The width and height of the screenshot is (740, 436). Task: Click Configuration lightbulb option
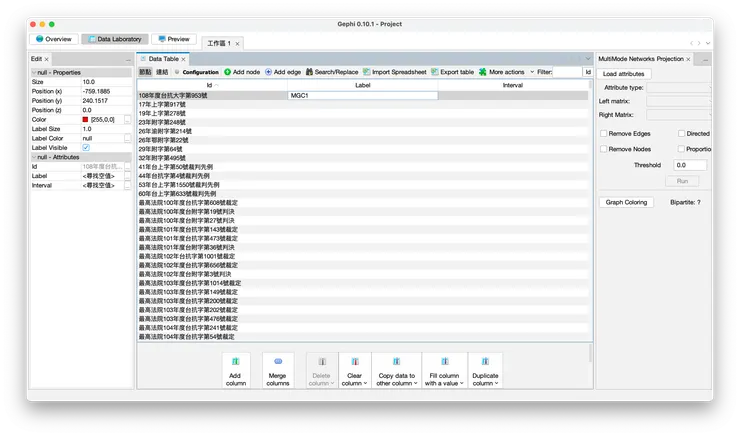pyautogui.click(x=196, y=72)
